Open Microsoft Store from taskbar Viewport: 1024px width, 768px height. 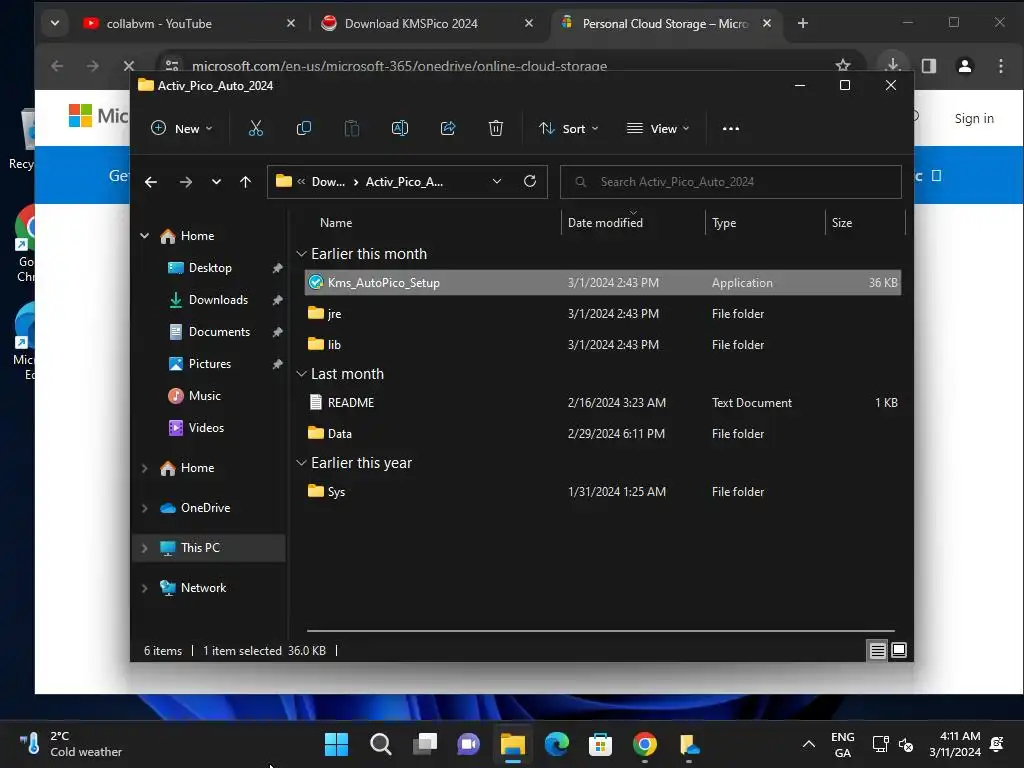[600, 744]
